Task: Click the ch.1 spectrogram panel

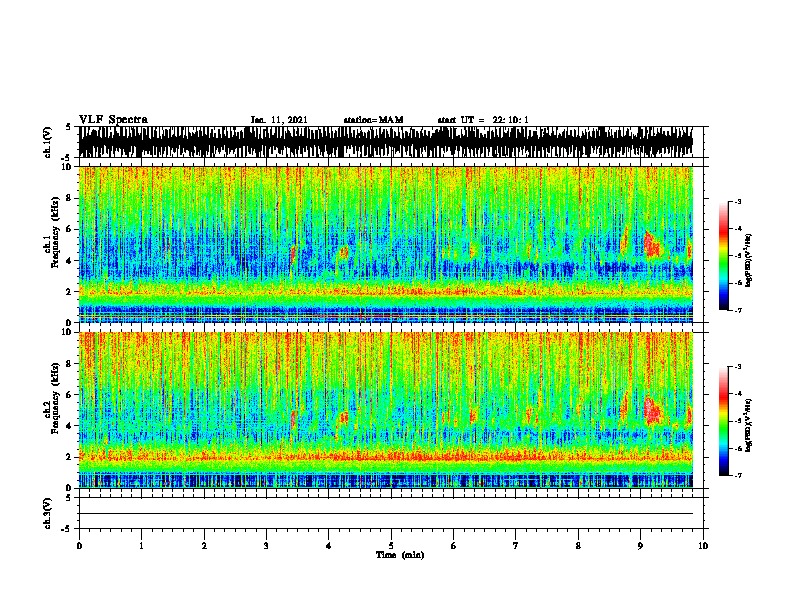Action: [386, 244]
